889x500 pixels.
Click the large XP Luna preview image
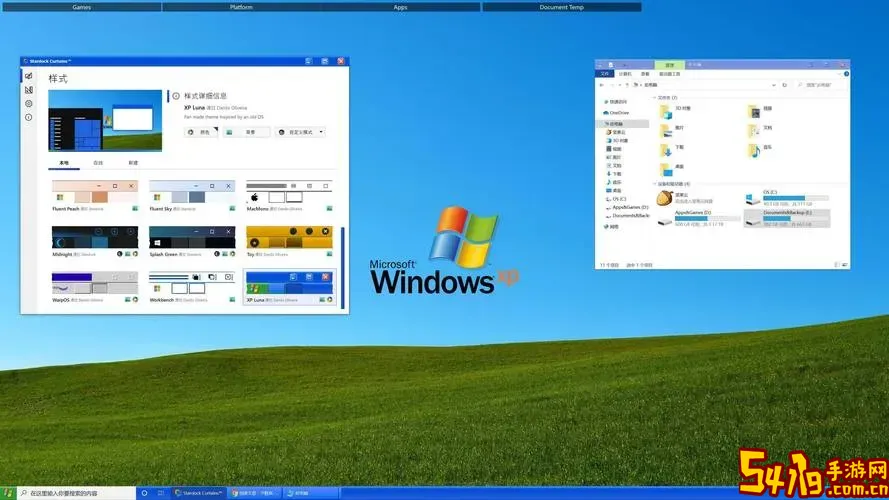click(x=105, y=120)
